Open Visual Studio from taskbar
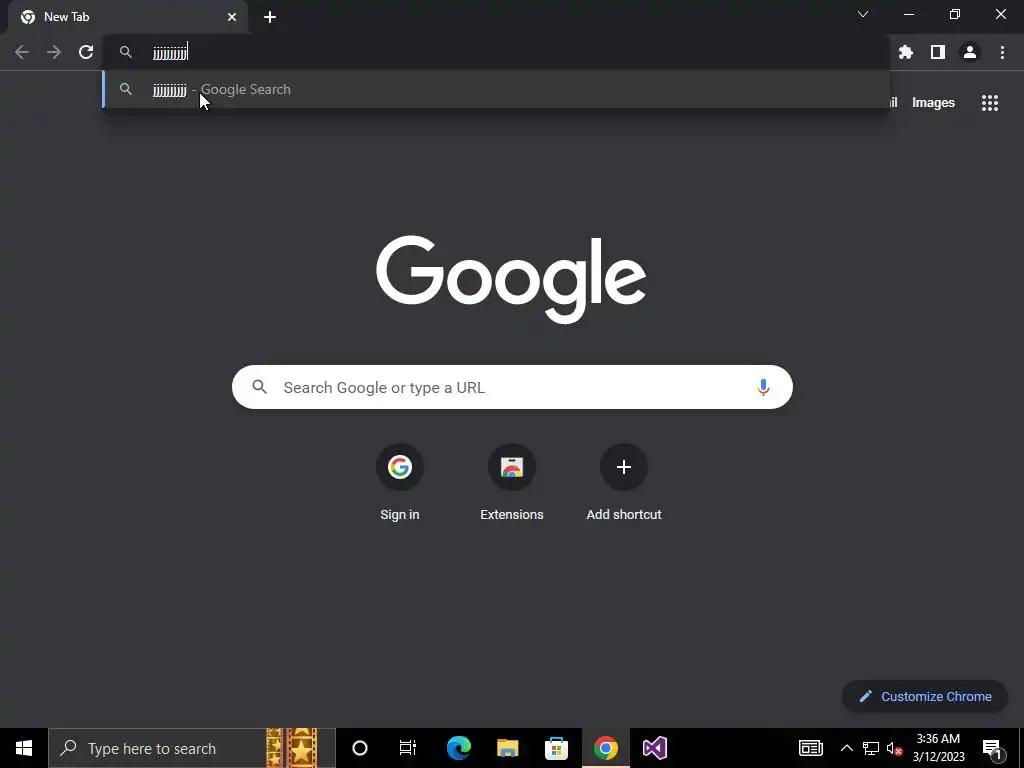Screen dimensions: 1024x768 coord(654,748)
